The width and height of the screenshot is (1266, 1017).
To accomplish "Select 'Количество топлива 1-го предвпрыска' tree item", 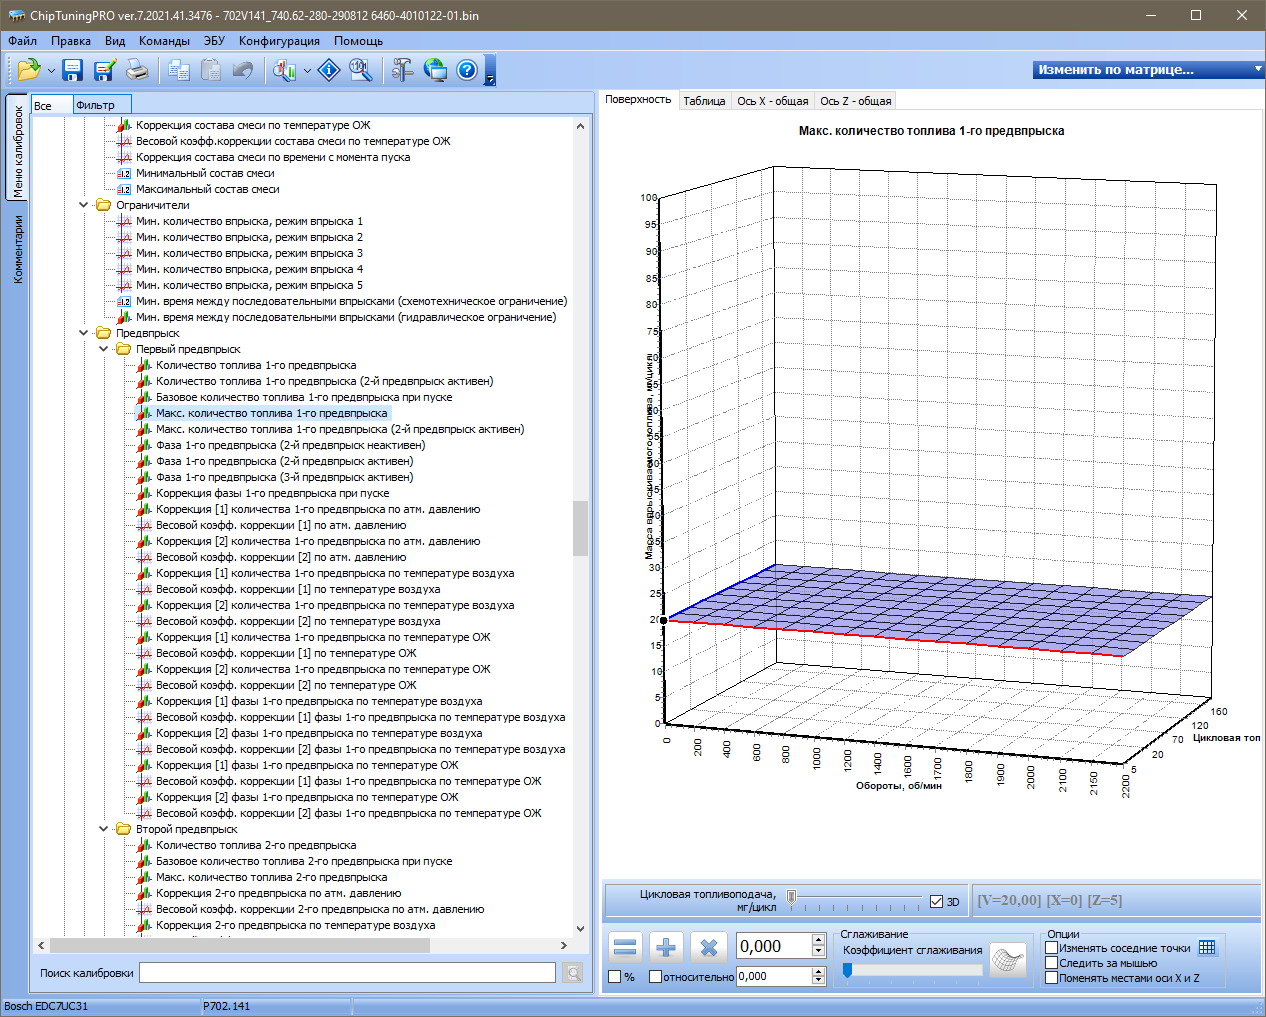I will [256, 365].
